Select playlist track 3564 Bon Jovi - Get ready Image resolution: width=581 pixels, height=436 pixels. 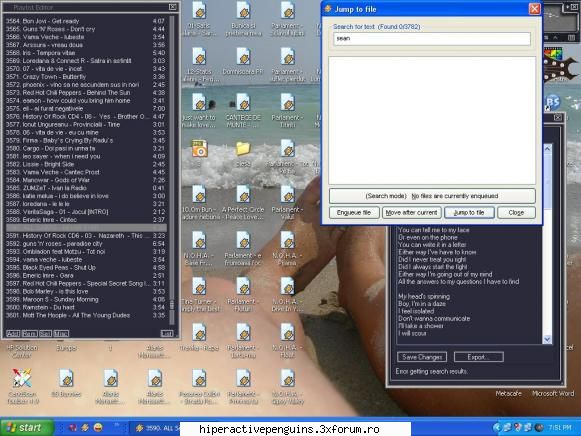pos(86,21)
